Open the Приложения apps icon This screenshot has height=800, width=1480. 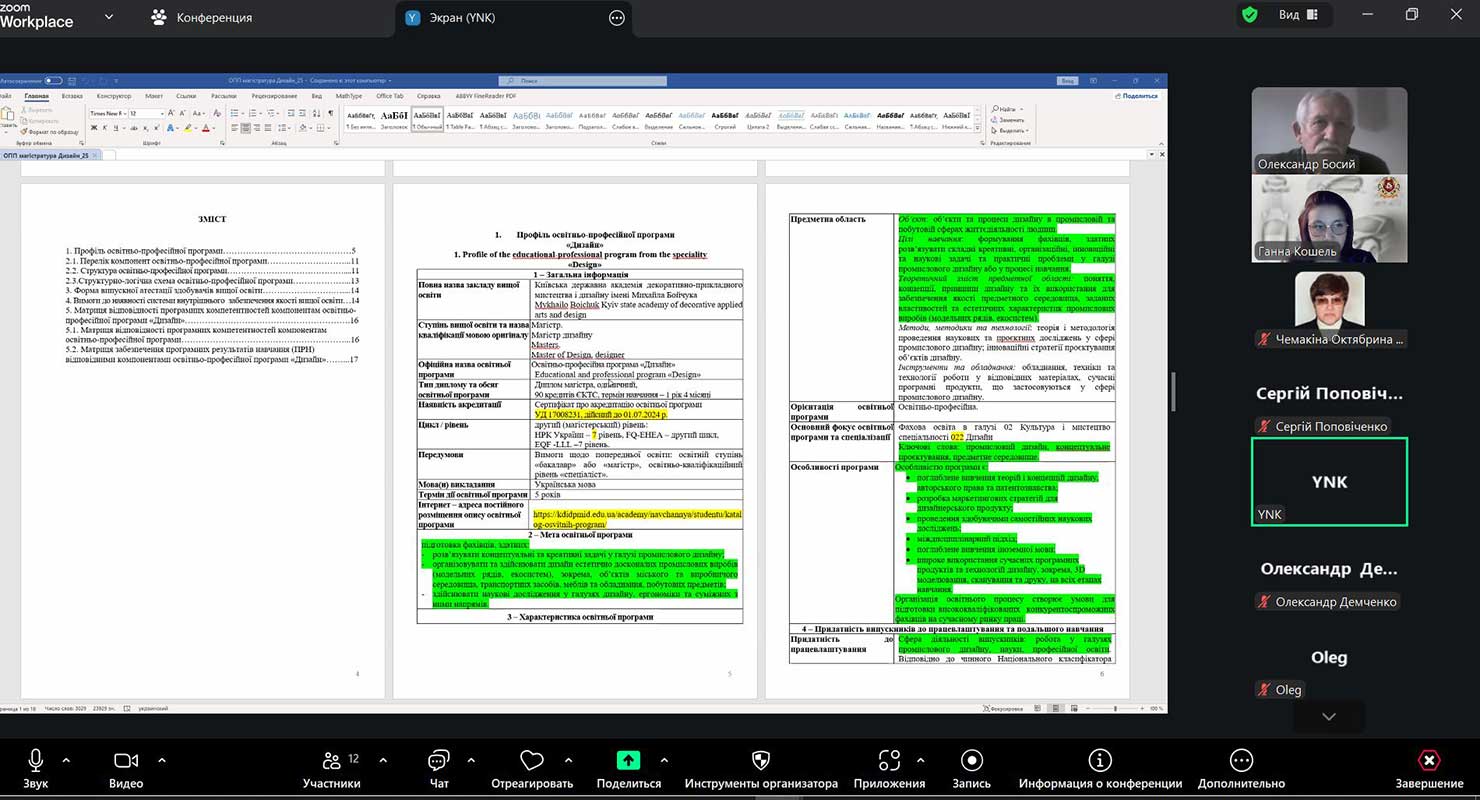coord(889,761)
